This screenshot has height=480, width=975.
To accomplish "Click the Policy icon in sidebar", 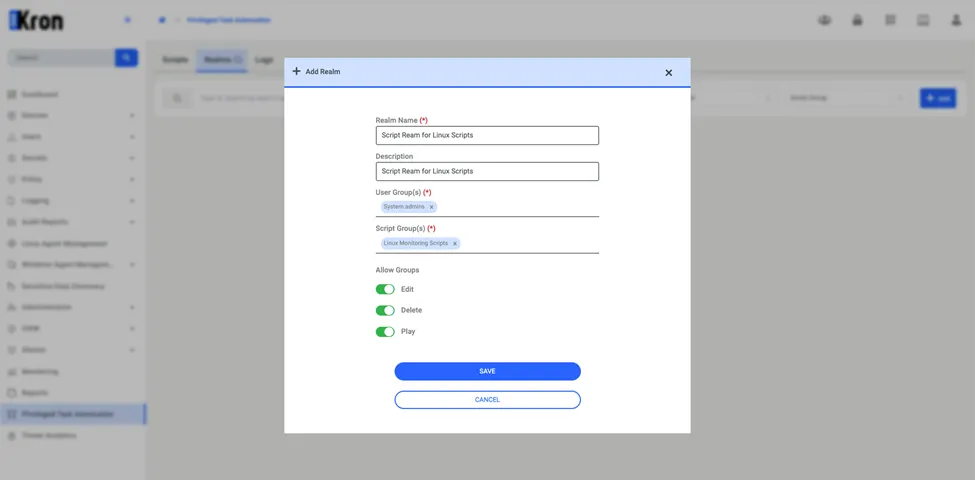I will 11,180.
